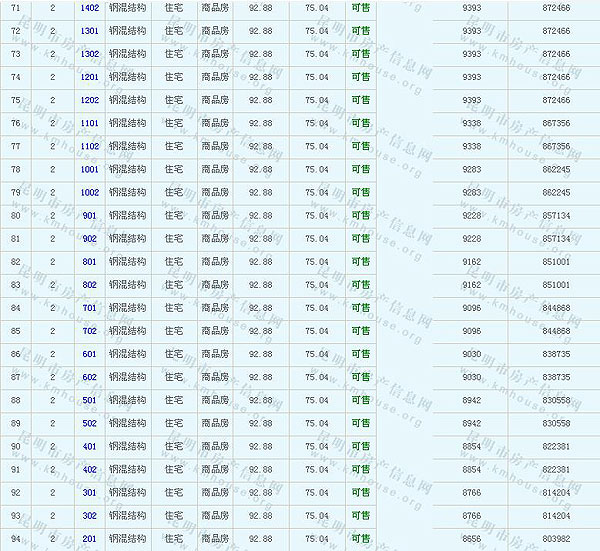The height and width of the screenshot is (551, 600).
Task: Open room 1402 link
Action: pos(89,8)
